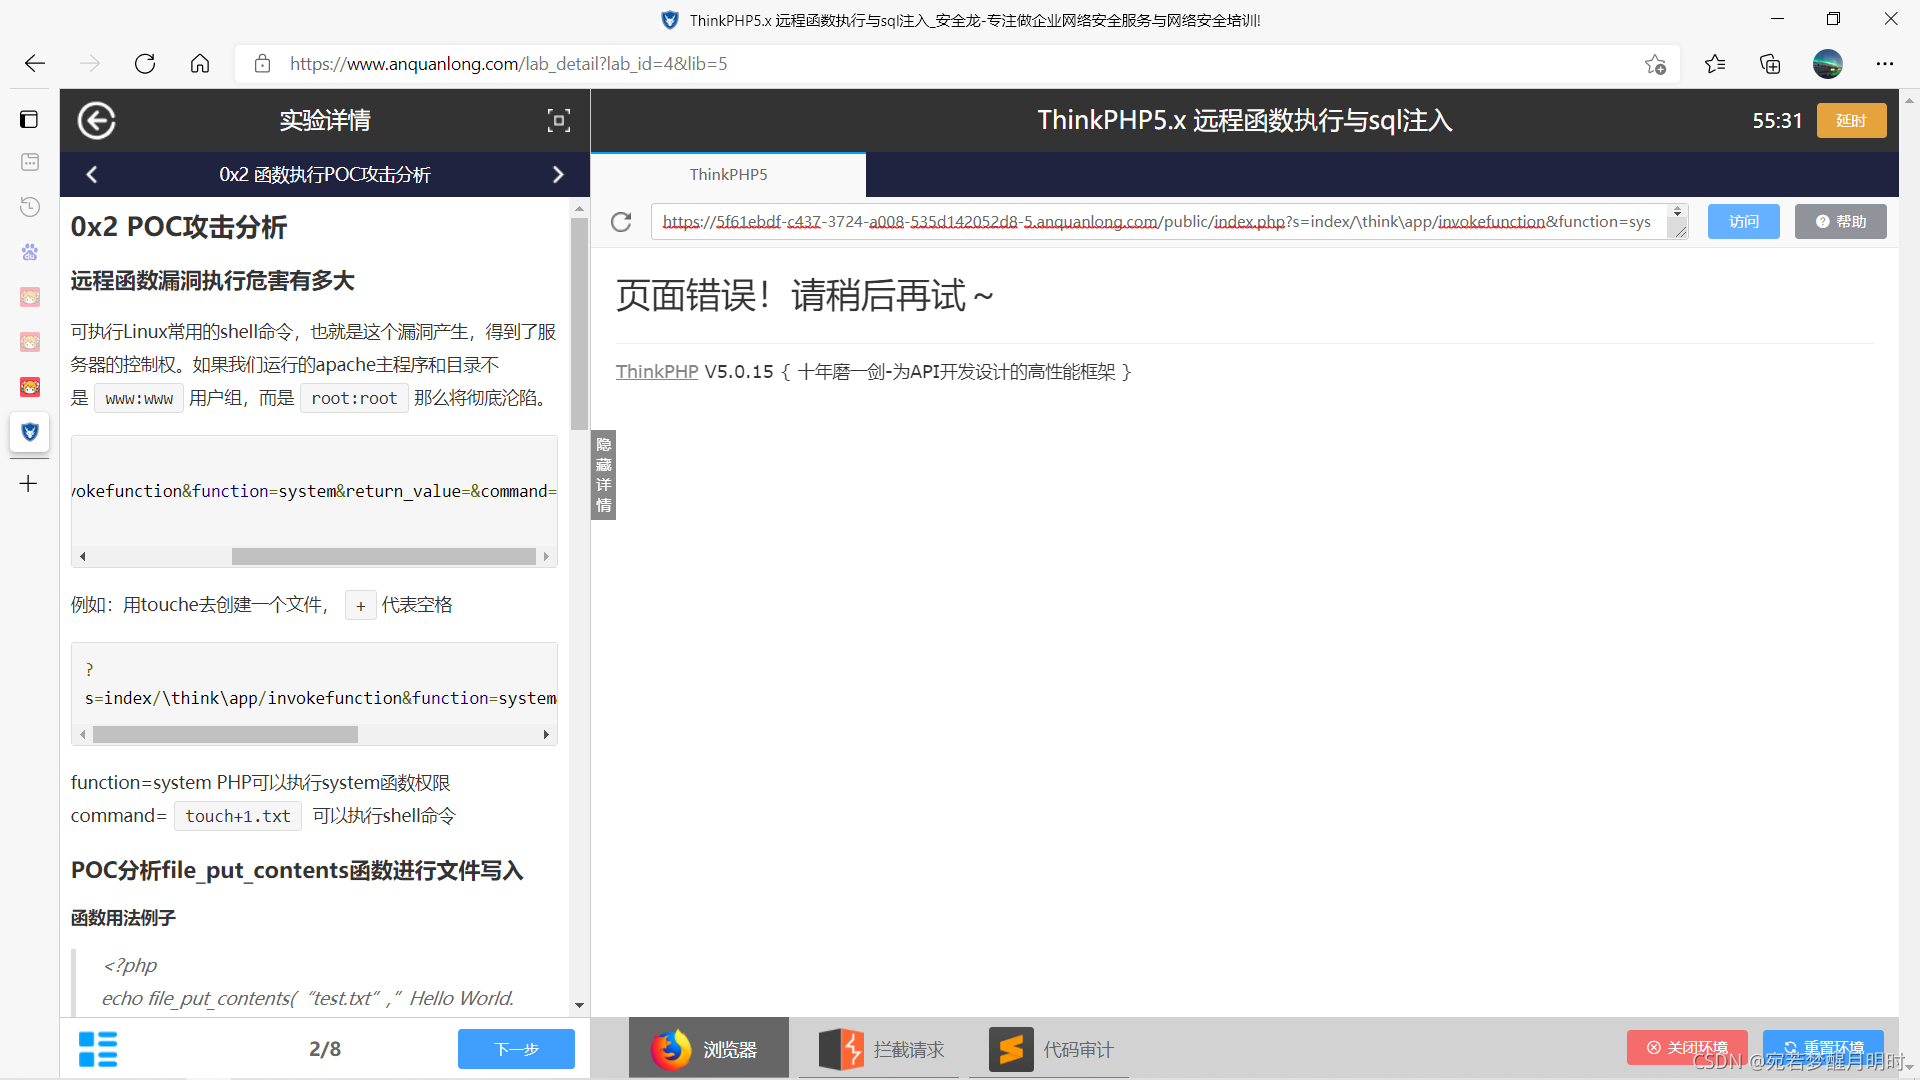1920x1080 pixels.
Task: Click the 0x2 POC攻击分析 heading
Action: tap(179, 227)
